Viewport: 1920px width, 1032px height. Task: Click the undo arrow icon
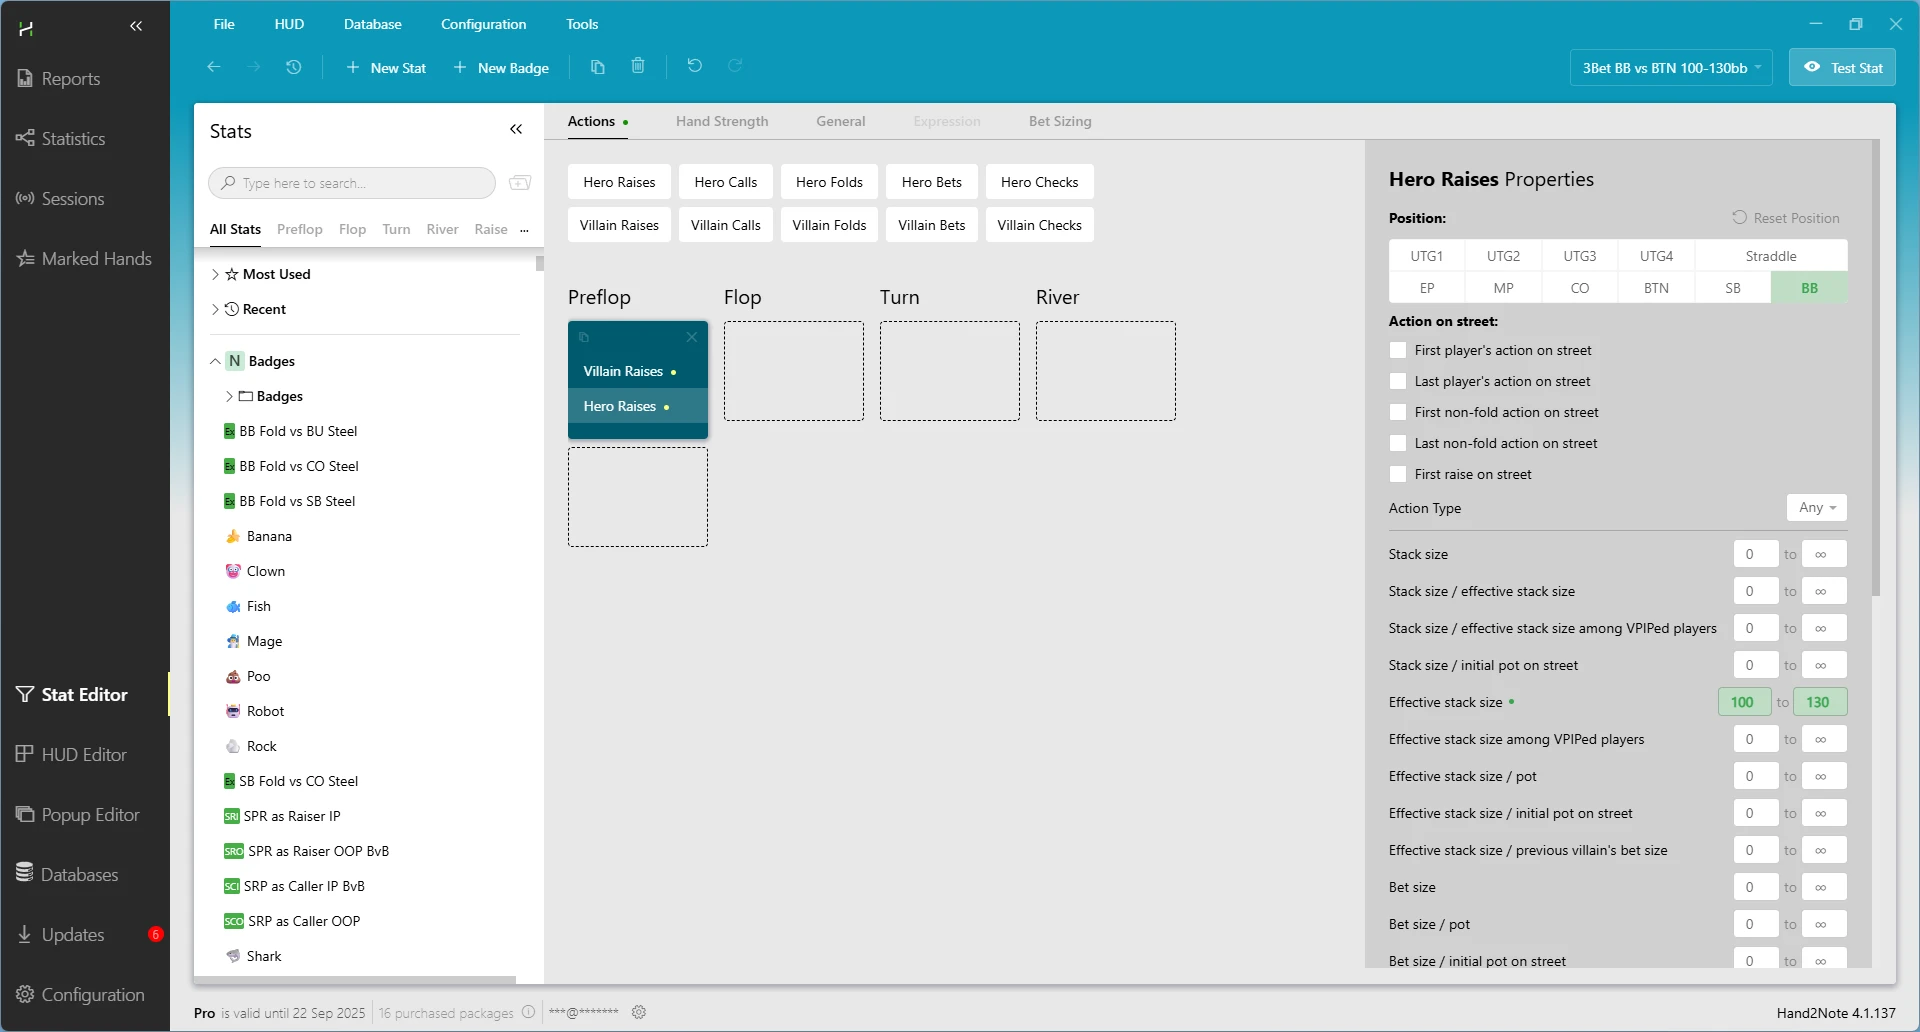(x=695, y=66)
